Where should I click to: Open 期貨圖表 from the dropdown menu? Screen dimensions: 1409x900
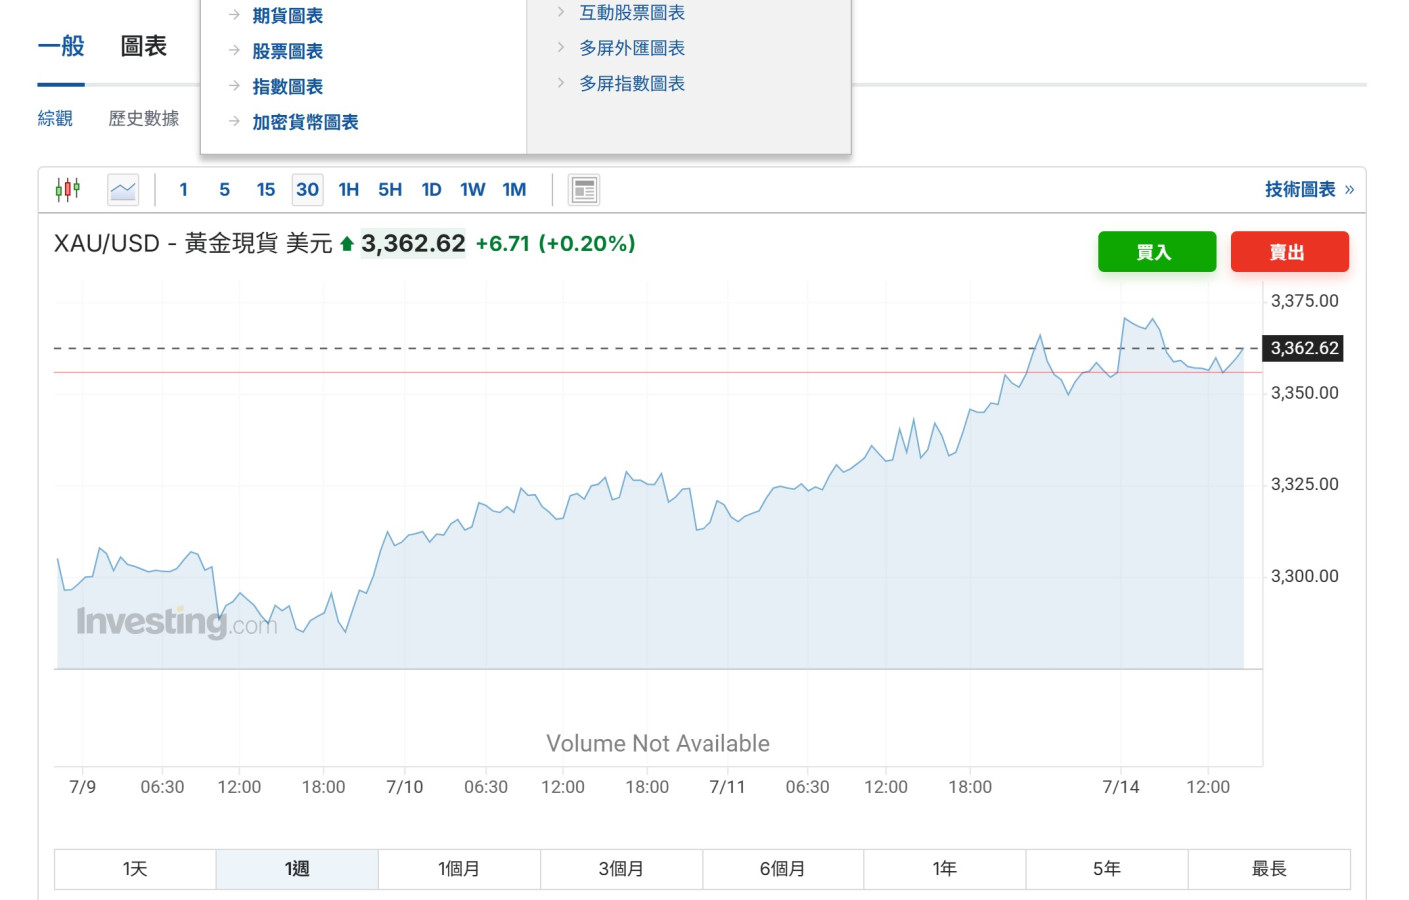[287, 16]
